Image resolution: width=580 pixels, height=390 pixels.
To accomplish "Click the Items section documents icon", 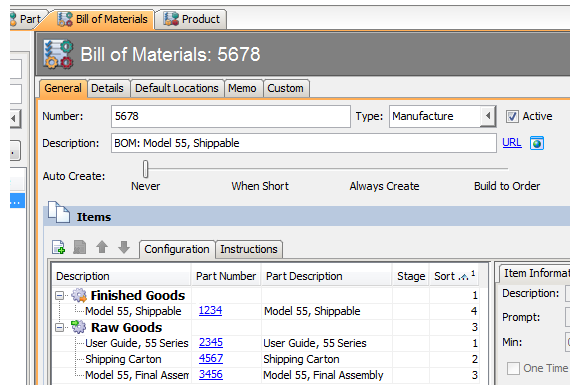I will pos(58,212).
